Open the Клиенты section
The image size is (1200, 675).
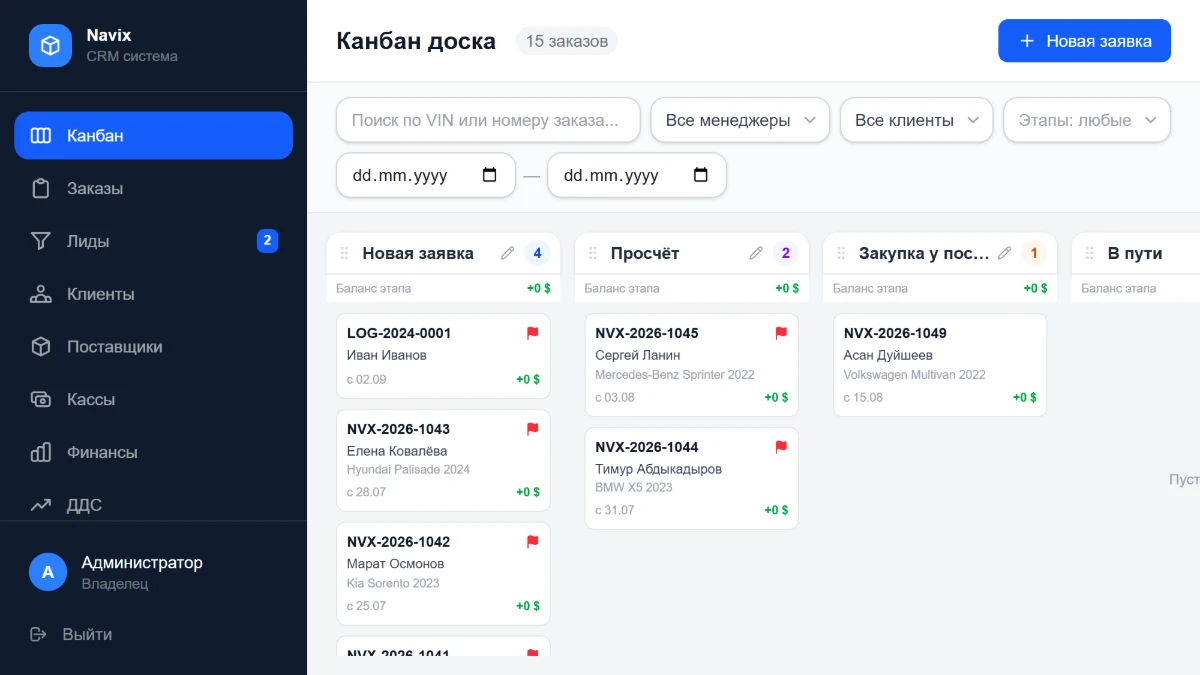click(x=153, y=294)
